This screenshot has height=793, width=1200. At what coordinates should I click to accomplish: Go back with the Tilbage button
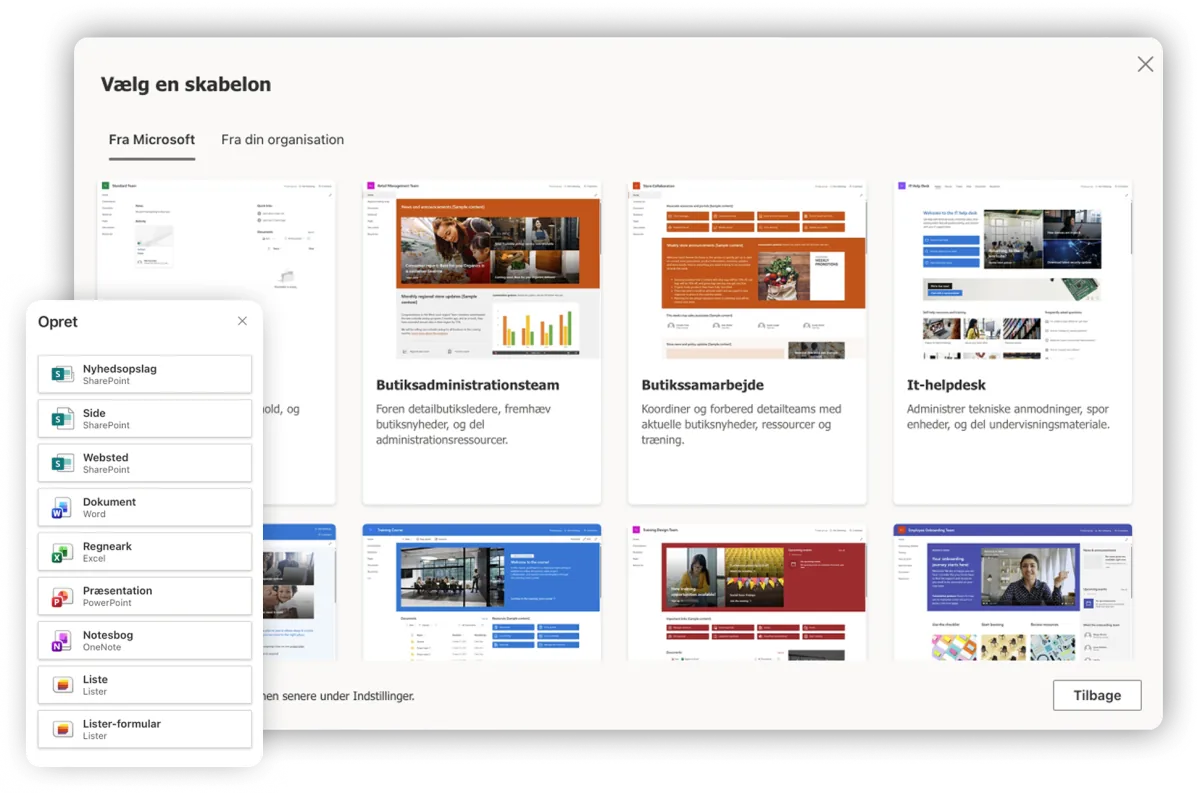(1097, 695)
